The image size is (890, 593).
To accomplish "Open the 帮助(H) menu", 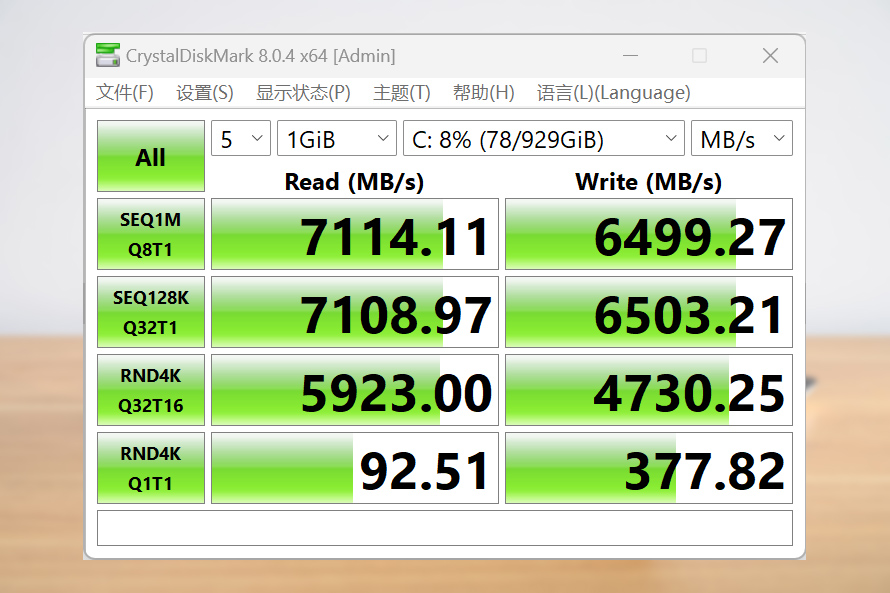I will pyautogui.click(x=484, y=92).
